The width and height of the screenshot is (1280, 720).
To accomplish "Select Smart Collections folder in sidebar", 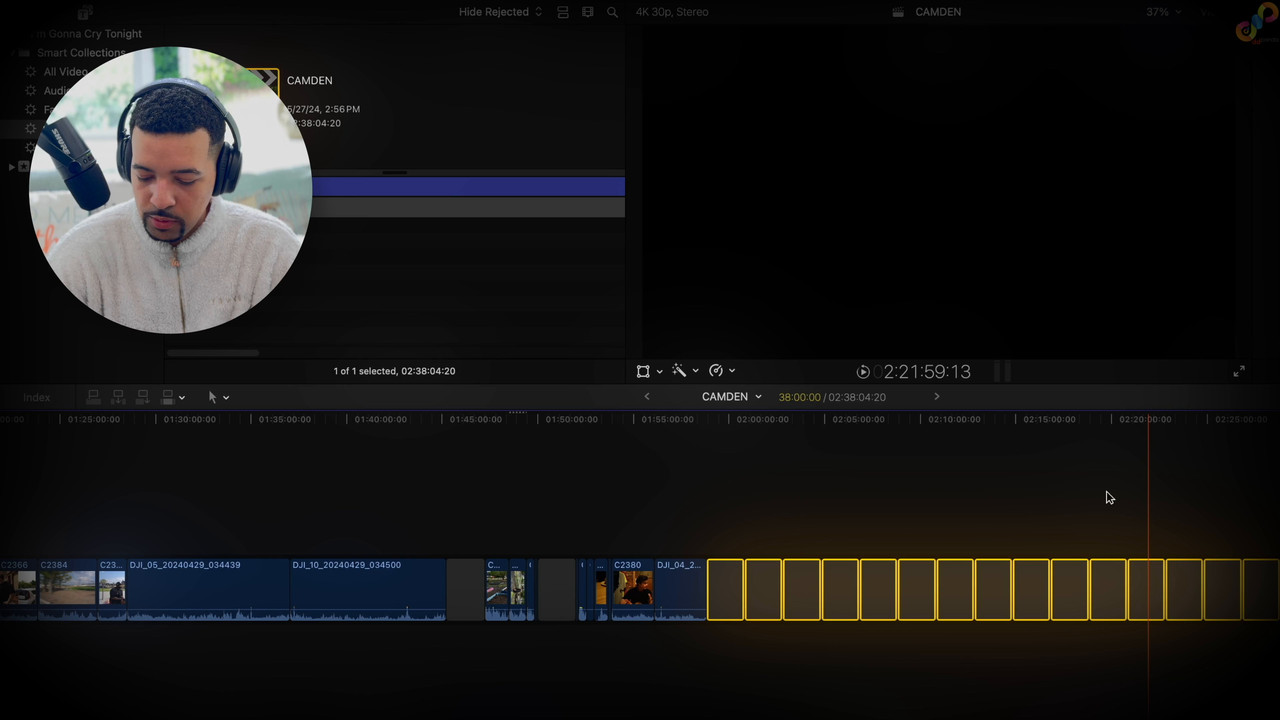I will (81, 52).
